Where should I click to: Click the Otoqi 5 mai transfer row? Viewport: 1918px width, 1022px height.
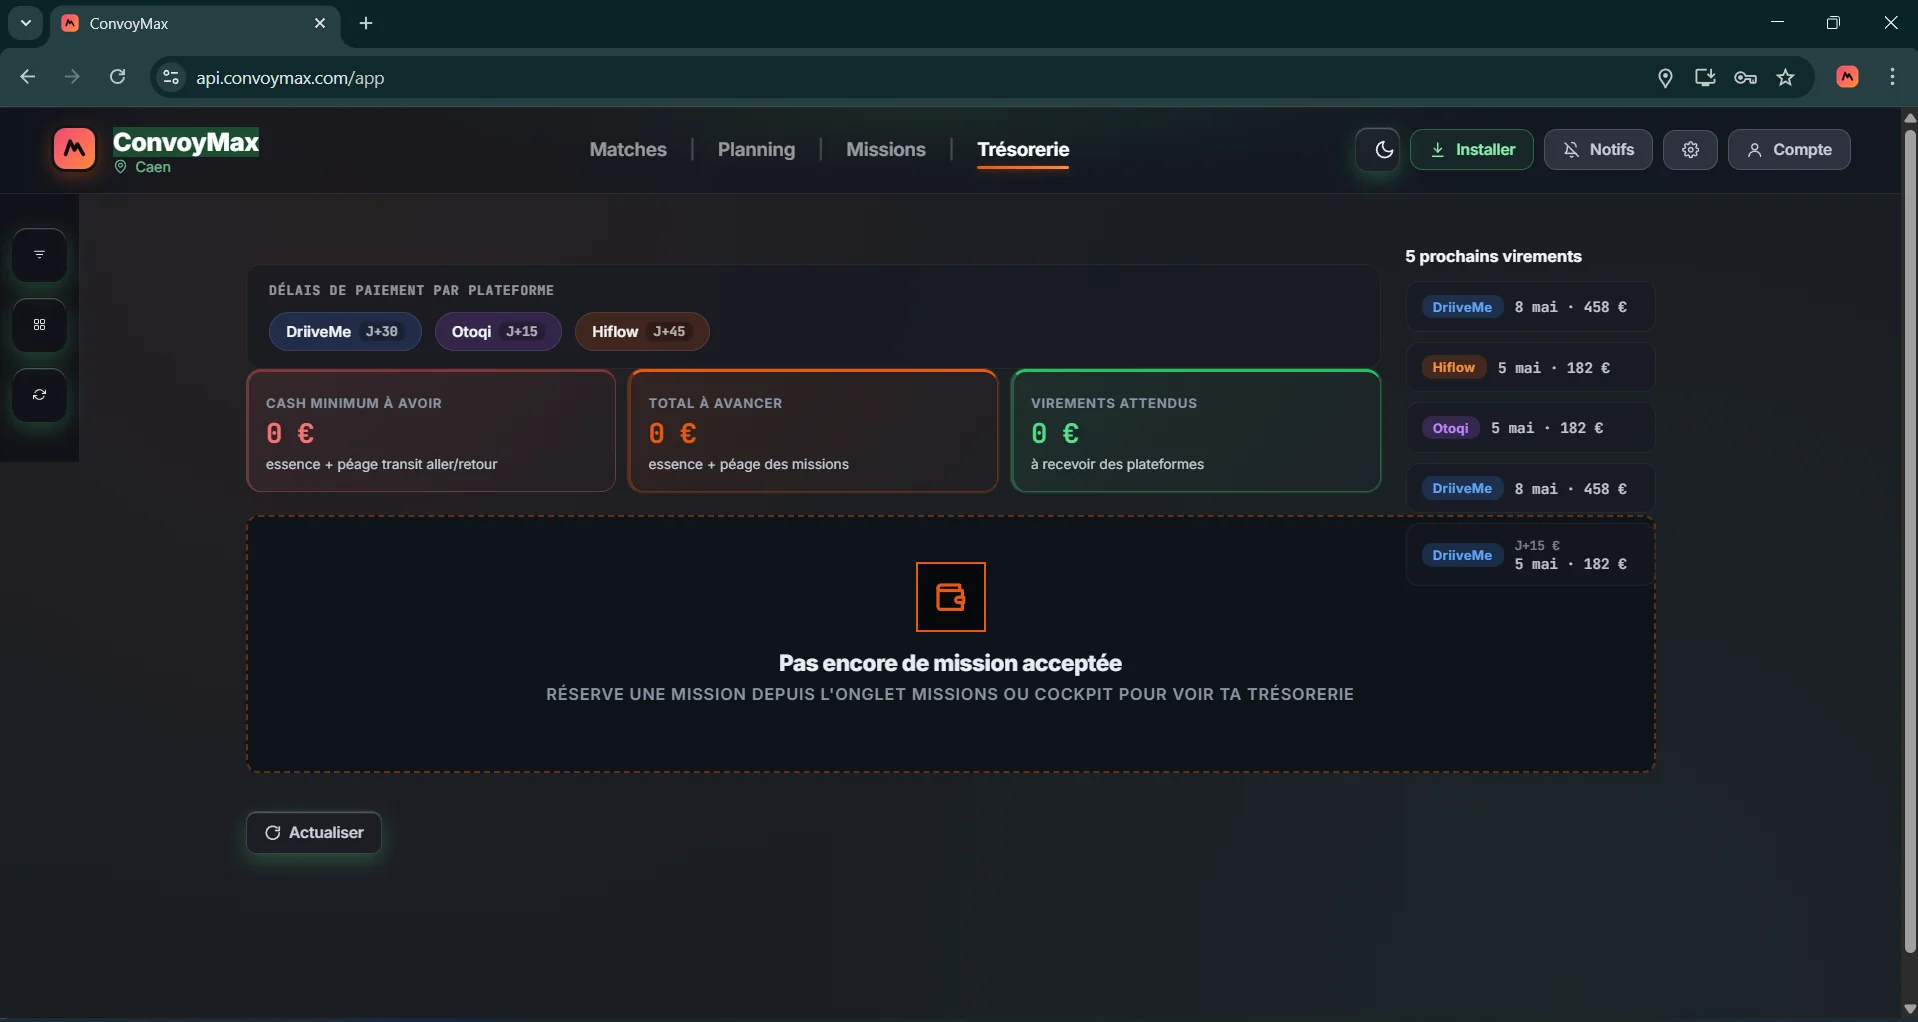(x=1530, y=428)
